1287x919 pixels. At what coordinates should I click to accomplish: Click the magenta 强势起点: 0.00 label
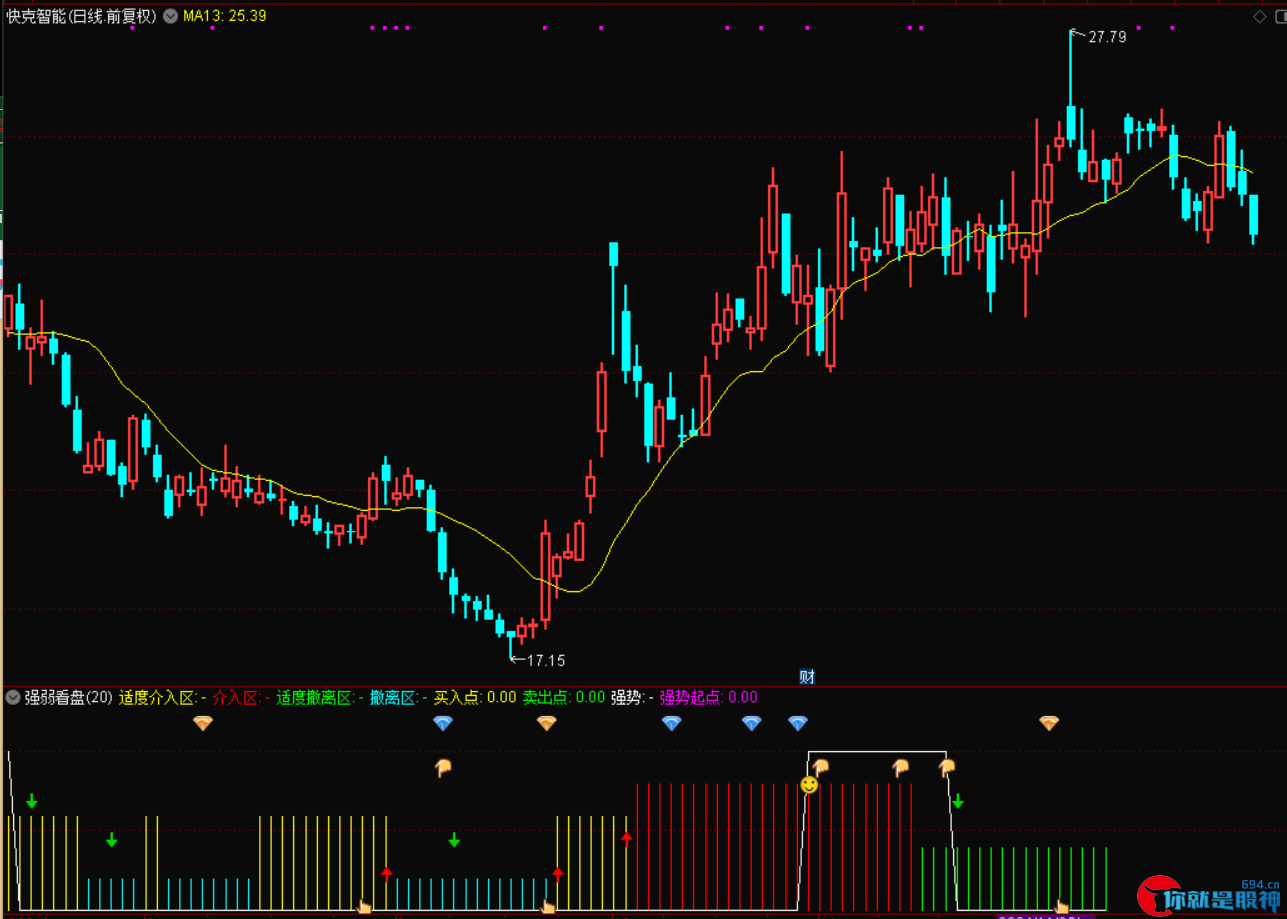[708, 697]
